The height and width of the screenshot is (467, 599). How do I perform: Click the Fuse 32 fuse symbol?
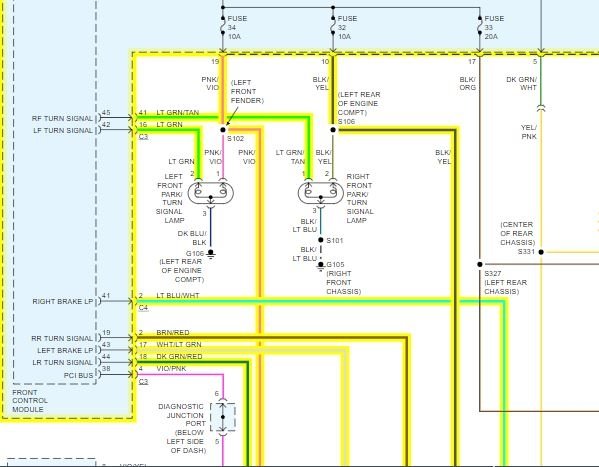[x=333, y=26]
